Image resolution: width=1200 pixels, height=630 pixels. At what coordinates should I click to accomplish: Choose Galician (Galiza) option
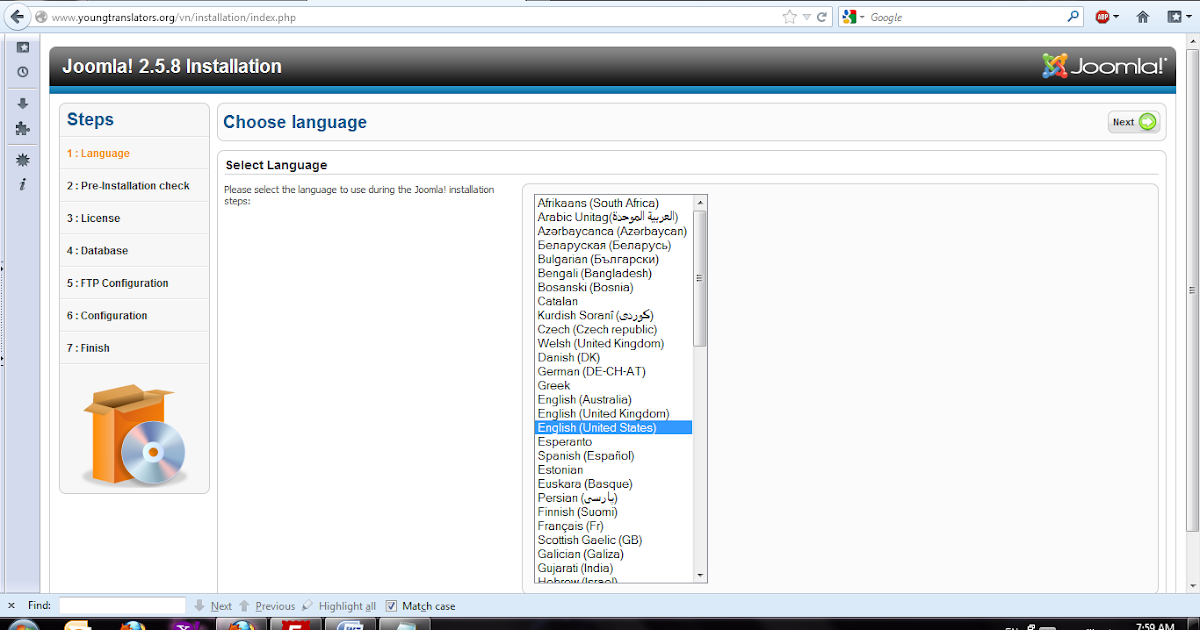(613, 553)
